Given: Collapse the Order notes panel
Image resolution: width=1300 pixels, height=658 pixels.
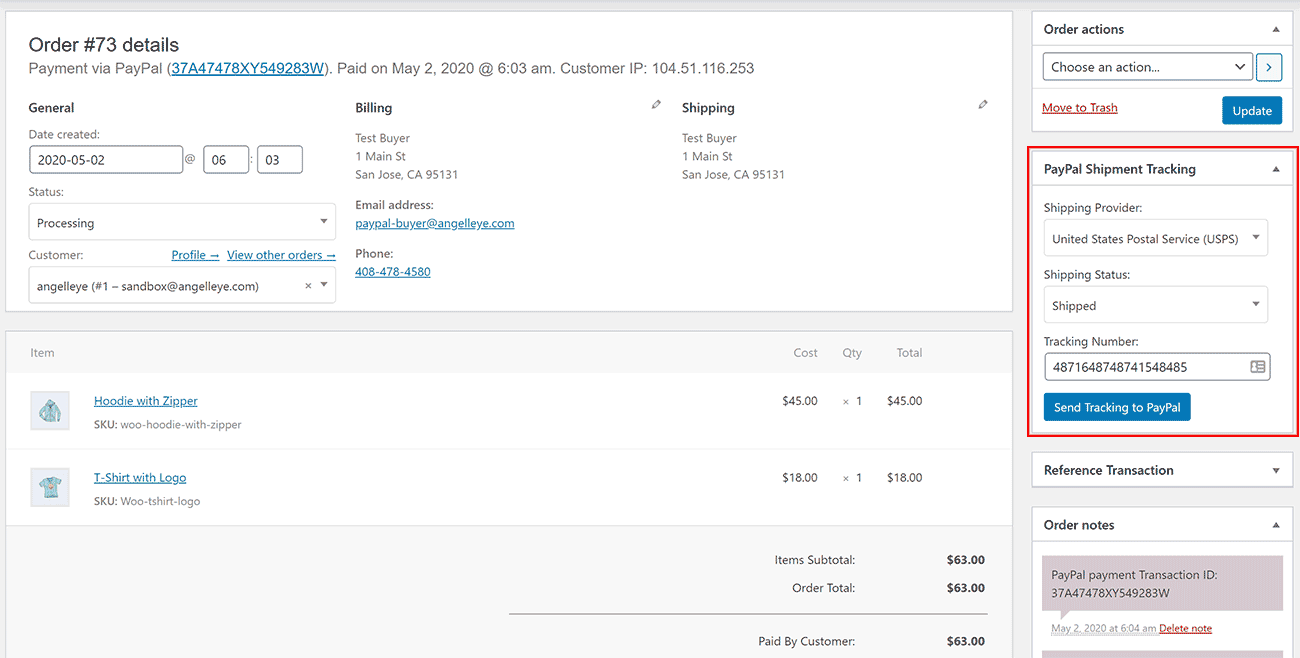Looking at the screenshot, I should pos(1276,526).
